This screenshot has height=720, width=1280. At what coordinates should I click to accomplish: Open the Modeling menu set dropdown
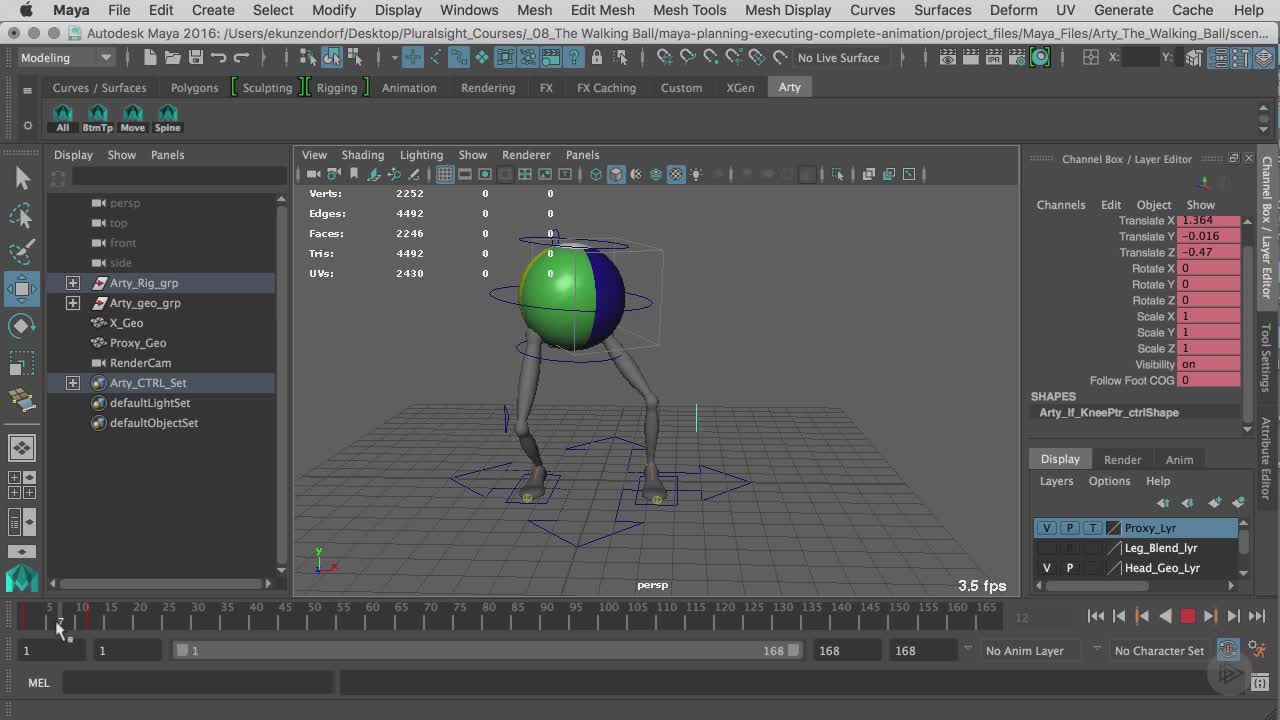(66, 57)
